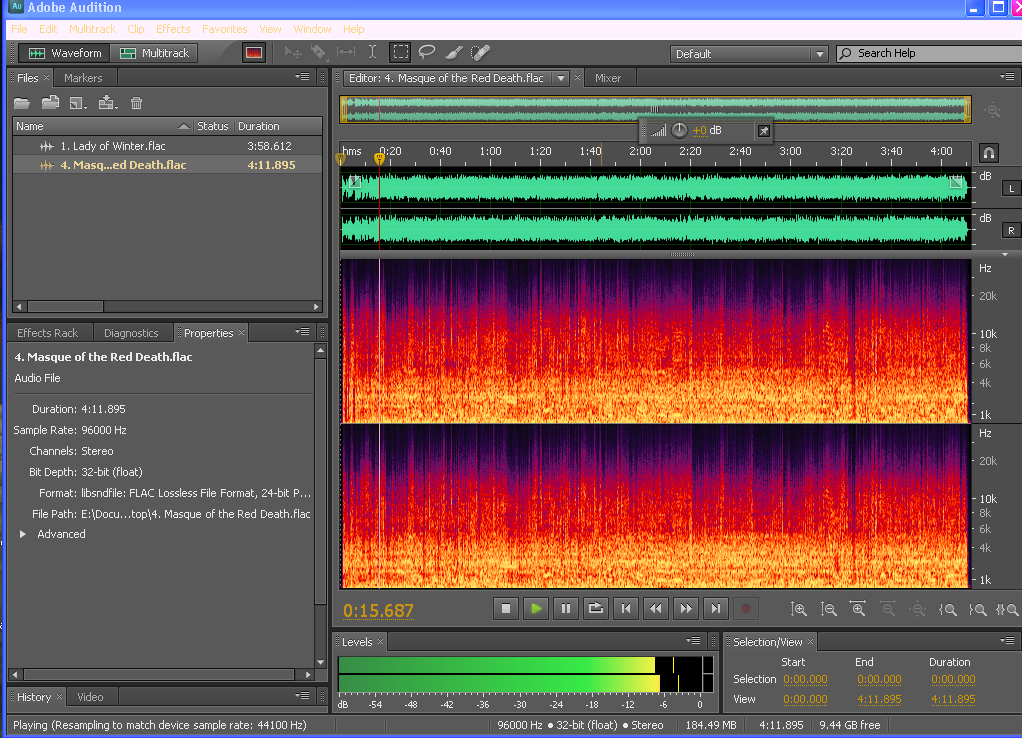The width and height of the screenshot is (1022, 738).
Task: Zoom in at out point icon
Action: pyautogui.click(x=977, y=610)
